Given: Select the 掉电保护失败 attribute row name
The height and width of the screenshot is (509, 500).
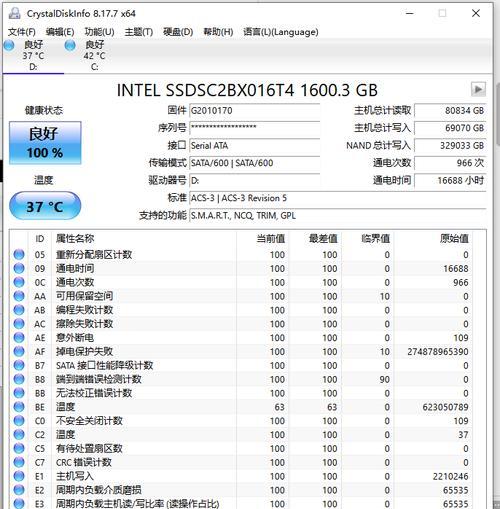Looking at the screenshot, I should click(x=84, y=351).
